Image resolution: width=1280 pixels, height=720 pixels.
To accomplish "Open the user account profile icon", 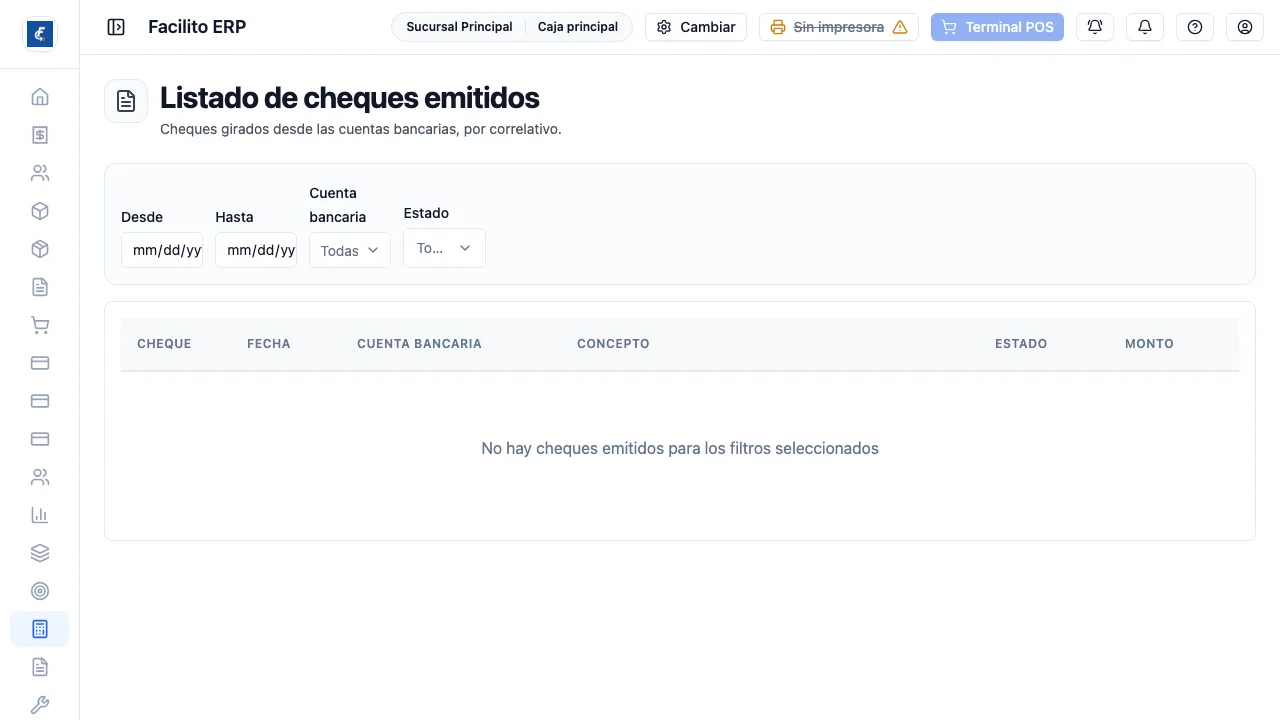I will [x=1245, y=27].
